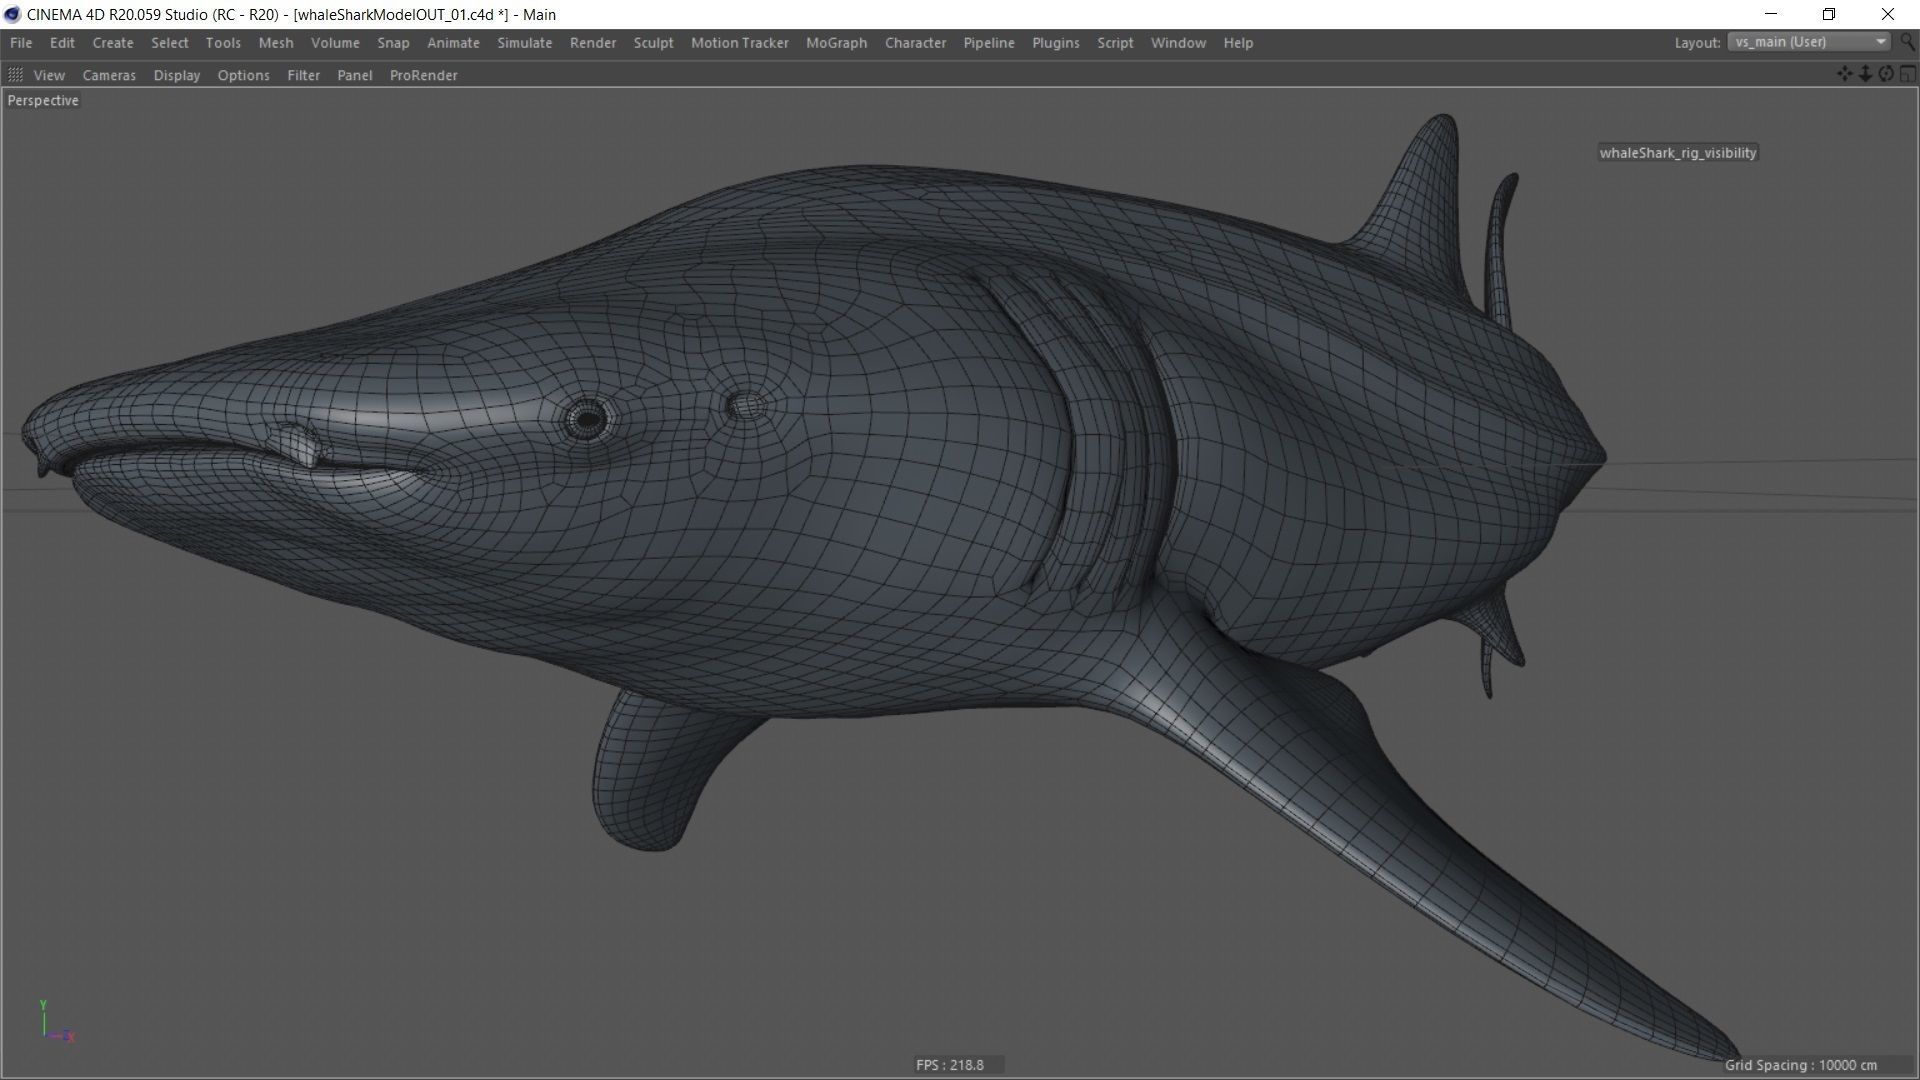The width and height of the screenshot is (1920, 1080).
Task: Open the Render menu
Action: [593, 43]
